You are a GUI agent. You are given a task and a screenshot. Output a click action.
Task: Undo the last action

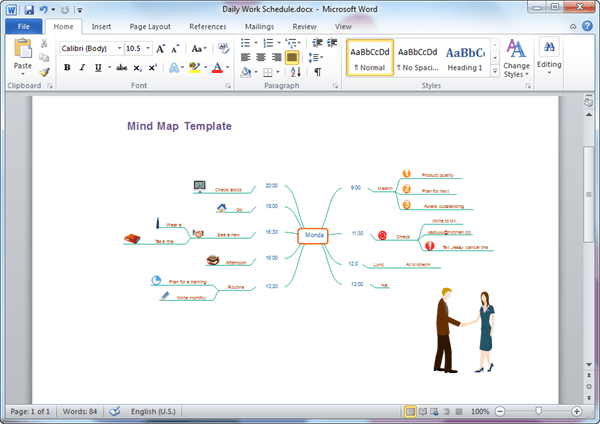pos(43,10)
